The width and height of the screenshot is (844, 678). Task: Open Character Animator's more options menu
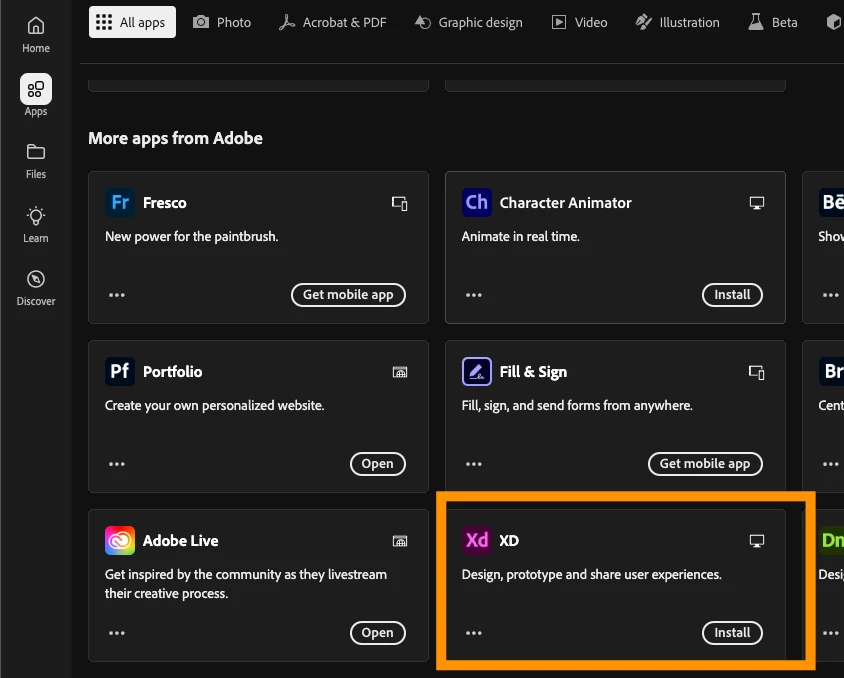[474, 295]
